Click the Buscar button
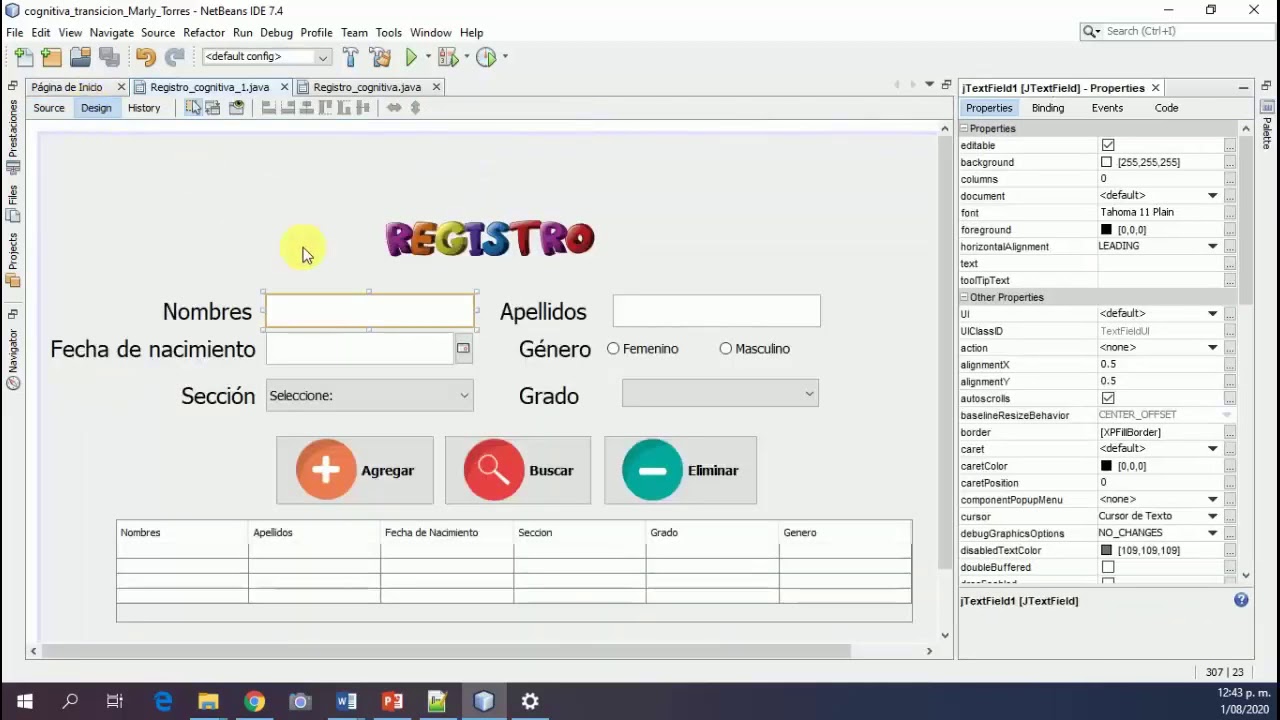 click(518, 470)
